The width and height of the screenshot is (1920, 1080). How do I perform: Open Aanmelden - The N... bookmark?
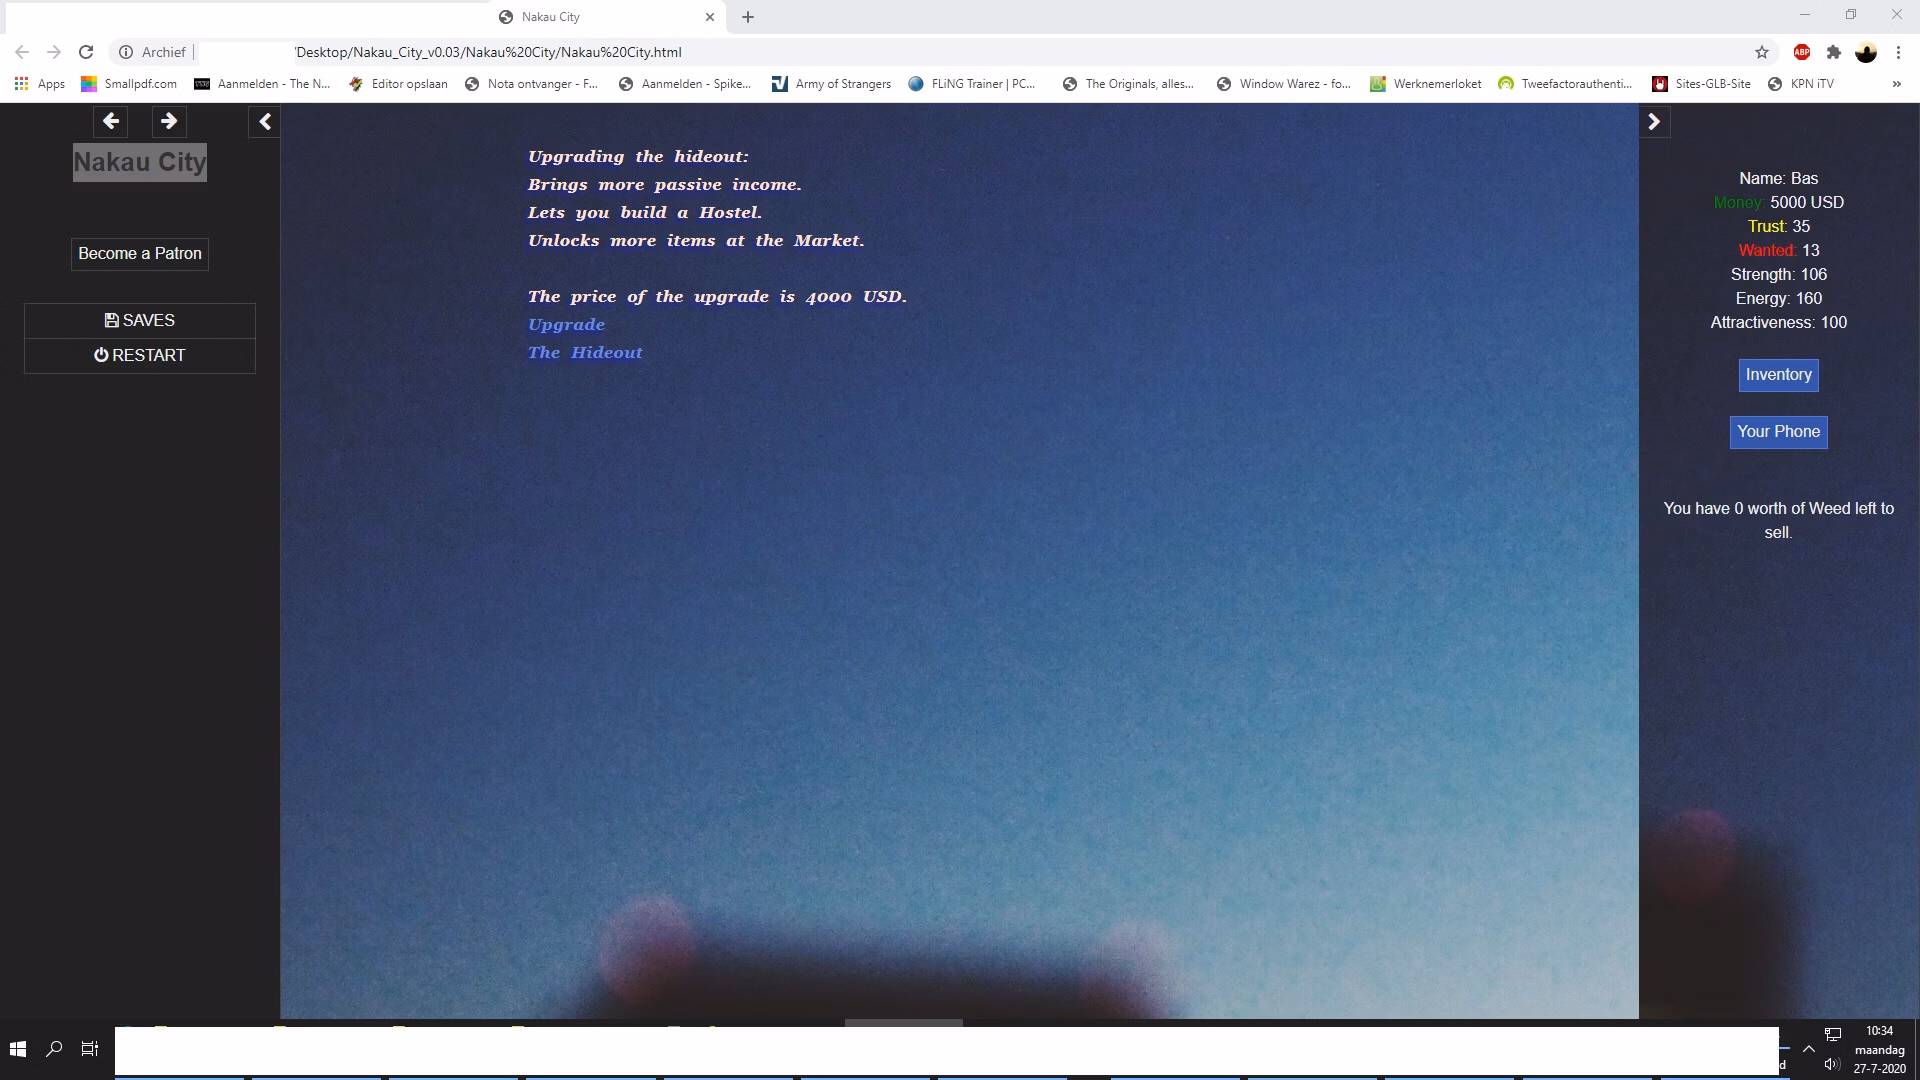(x=262, y=84)
